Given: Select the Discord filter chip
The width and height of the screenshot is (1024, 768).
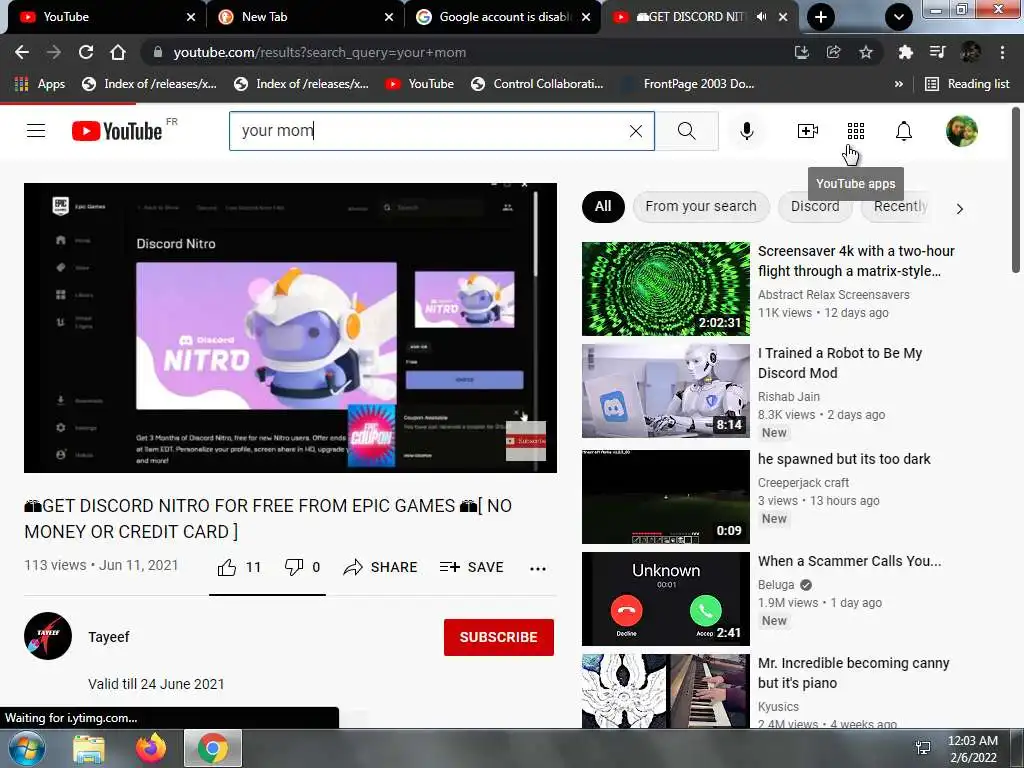Looking at the screenshot, I should click(x=815, y=206).
